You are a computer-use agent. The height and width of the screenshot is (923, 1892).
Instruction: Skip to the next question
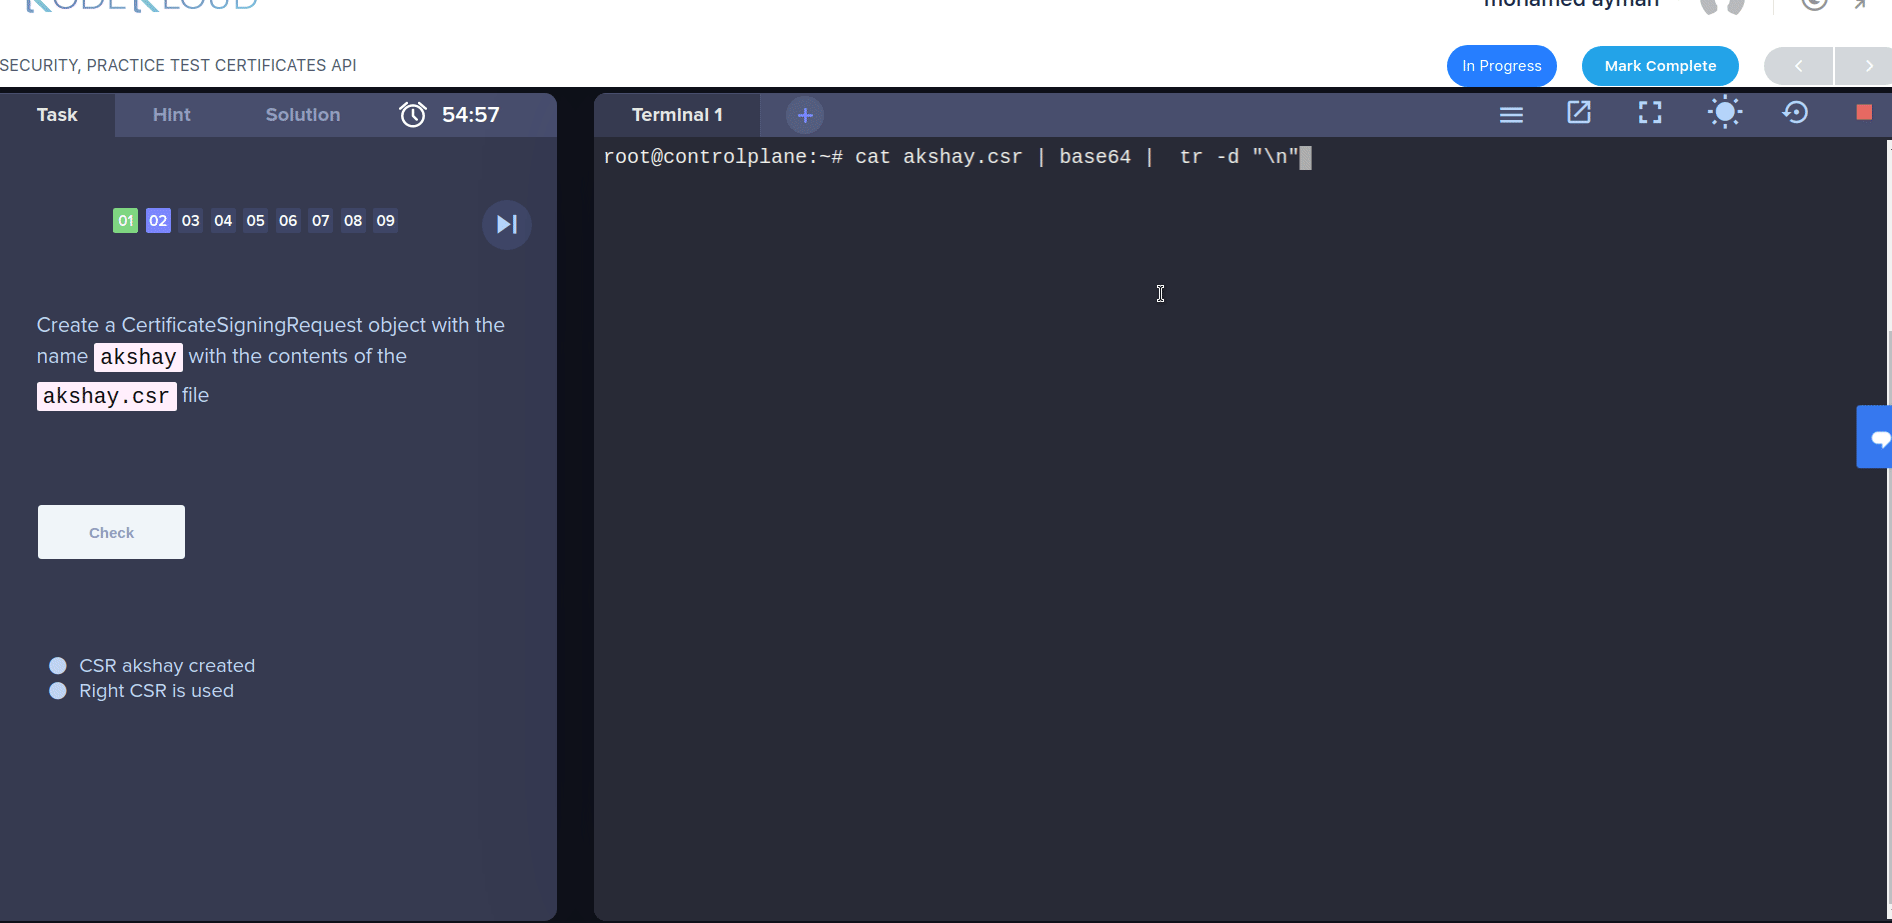[507, 225]
